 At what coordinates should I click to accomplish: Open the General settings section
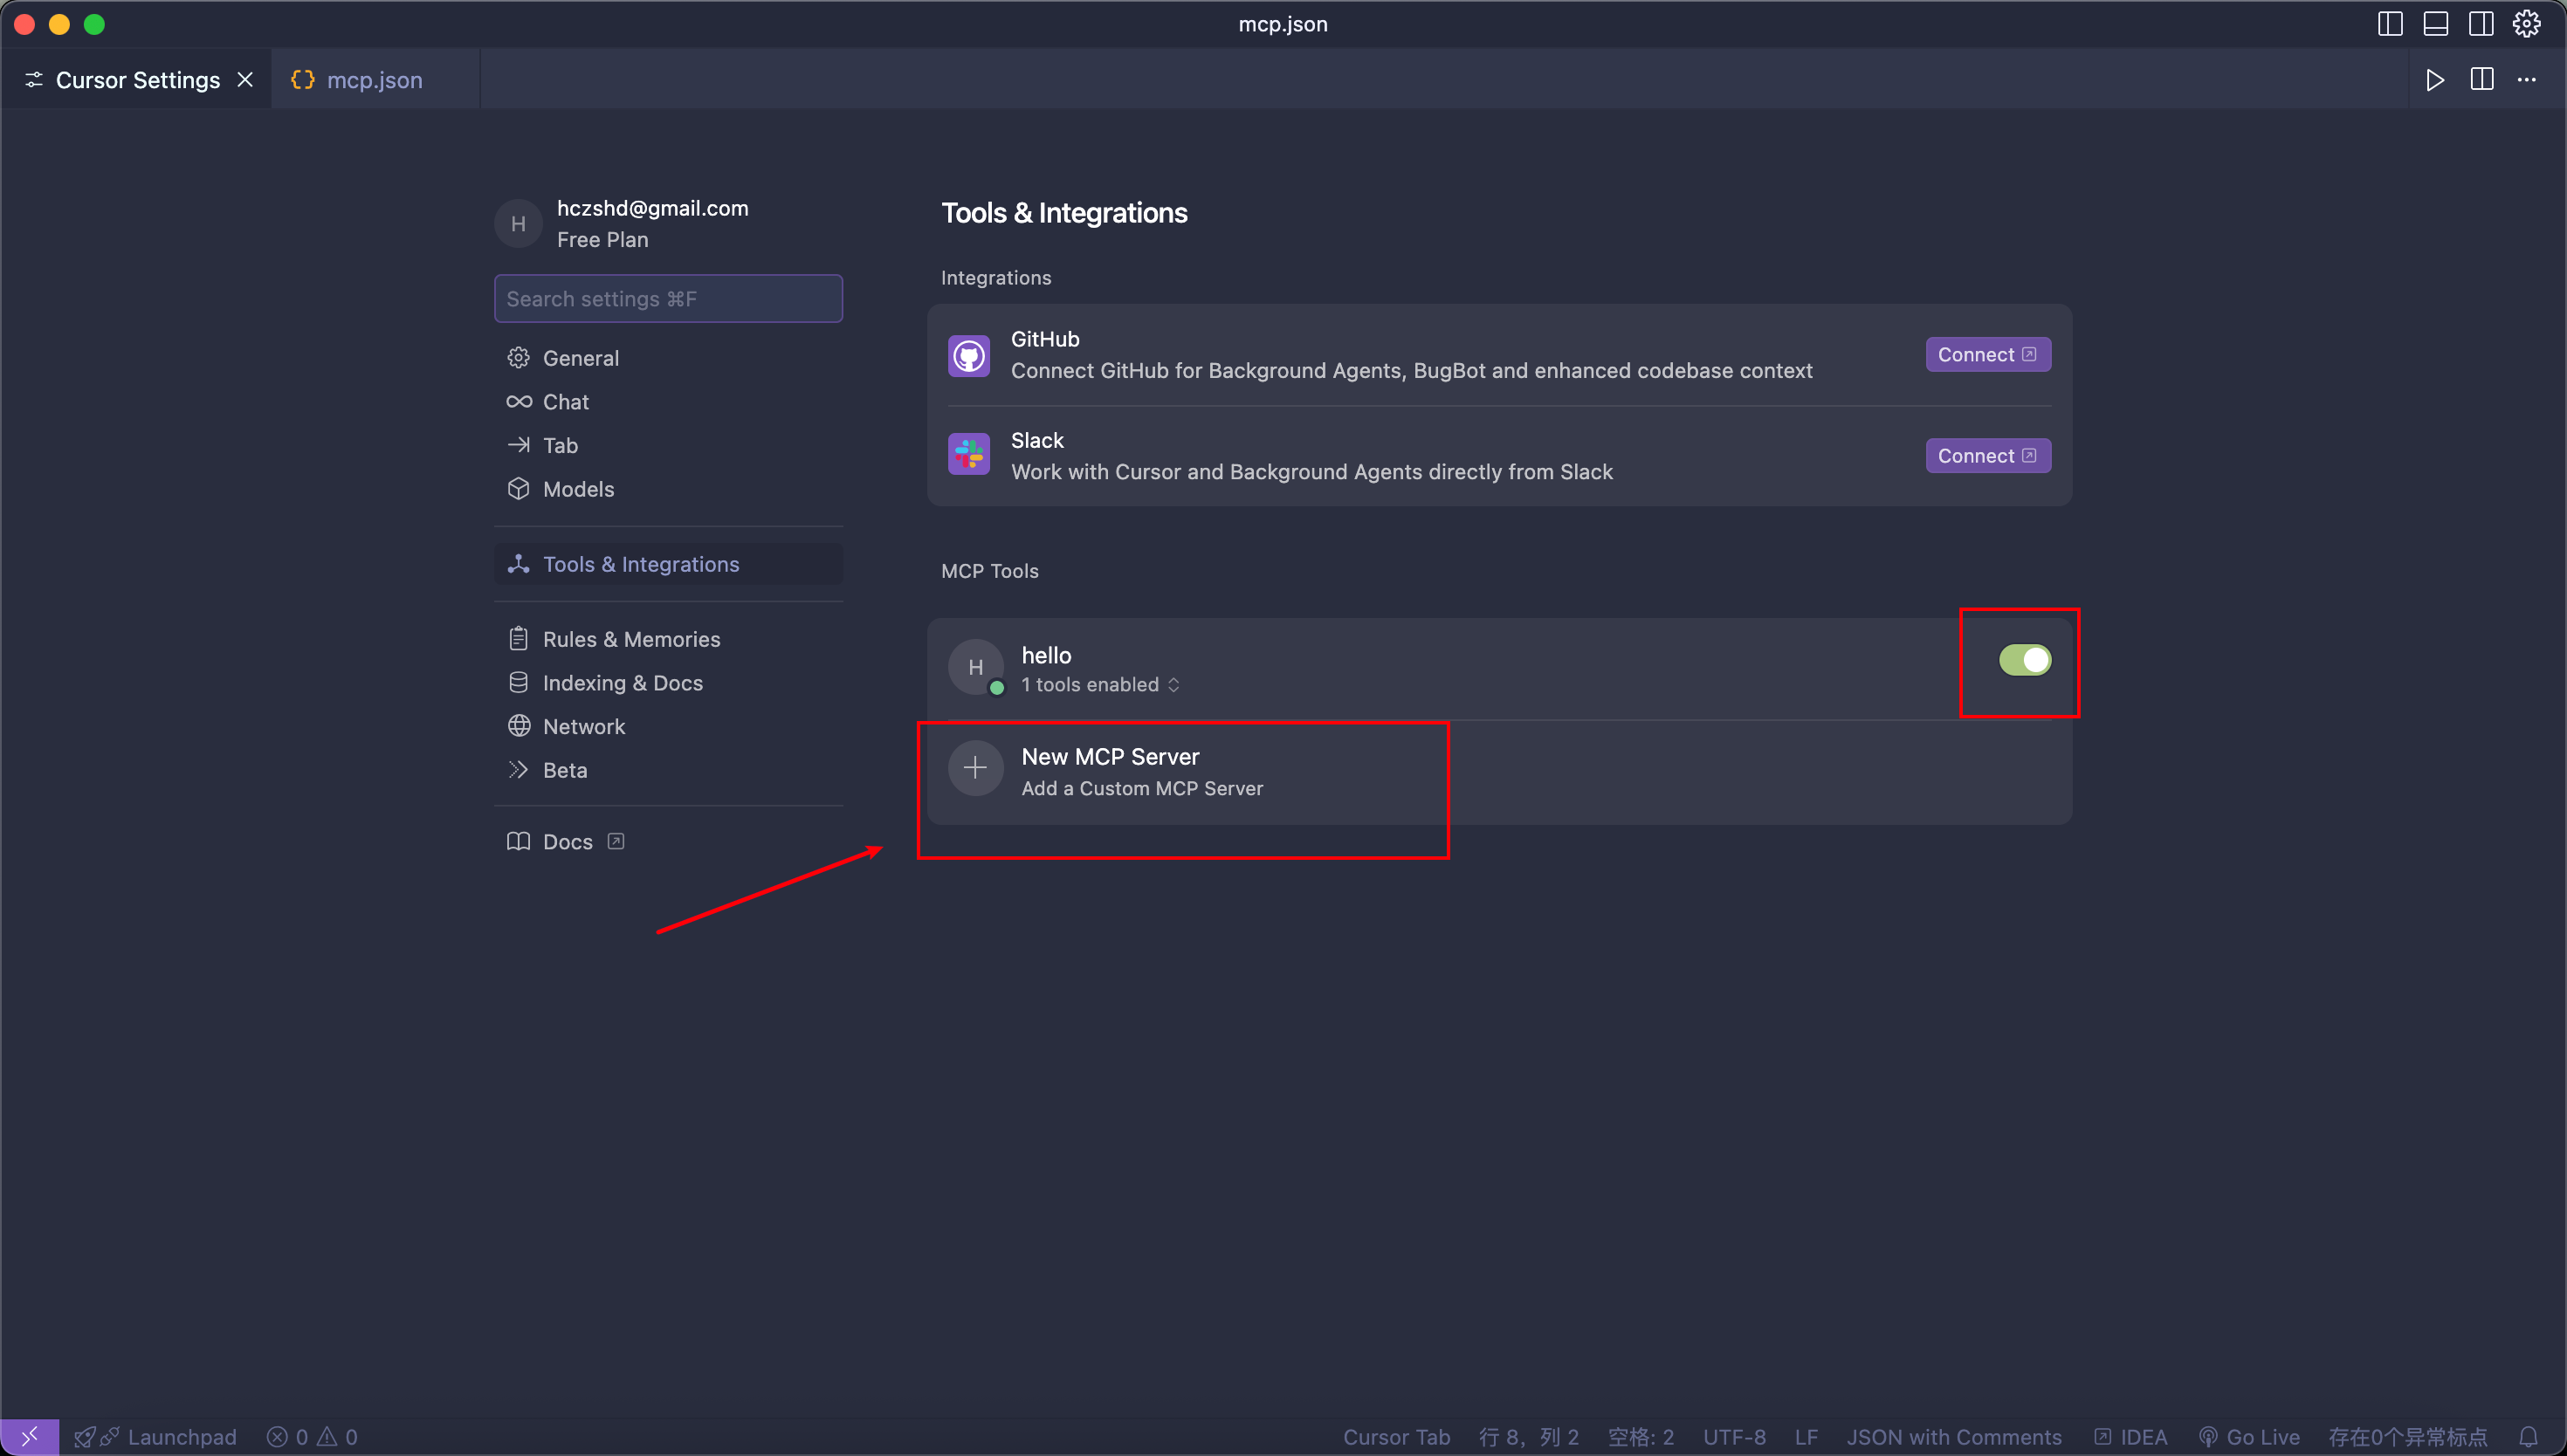[x=668, y=358]
